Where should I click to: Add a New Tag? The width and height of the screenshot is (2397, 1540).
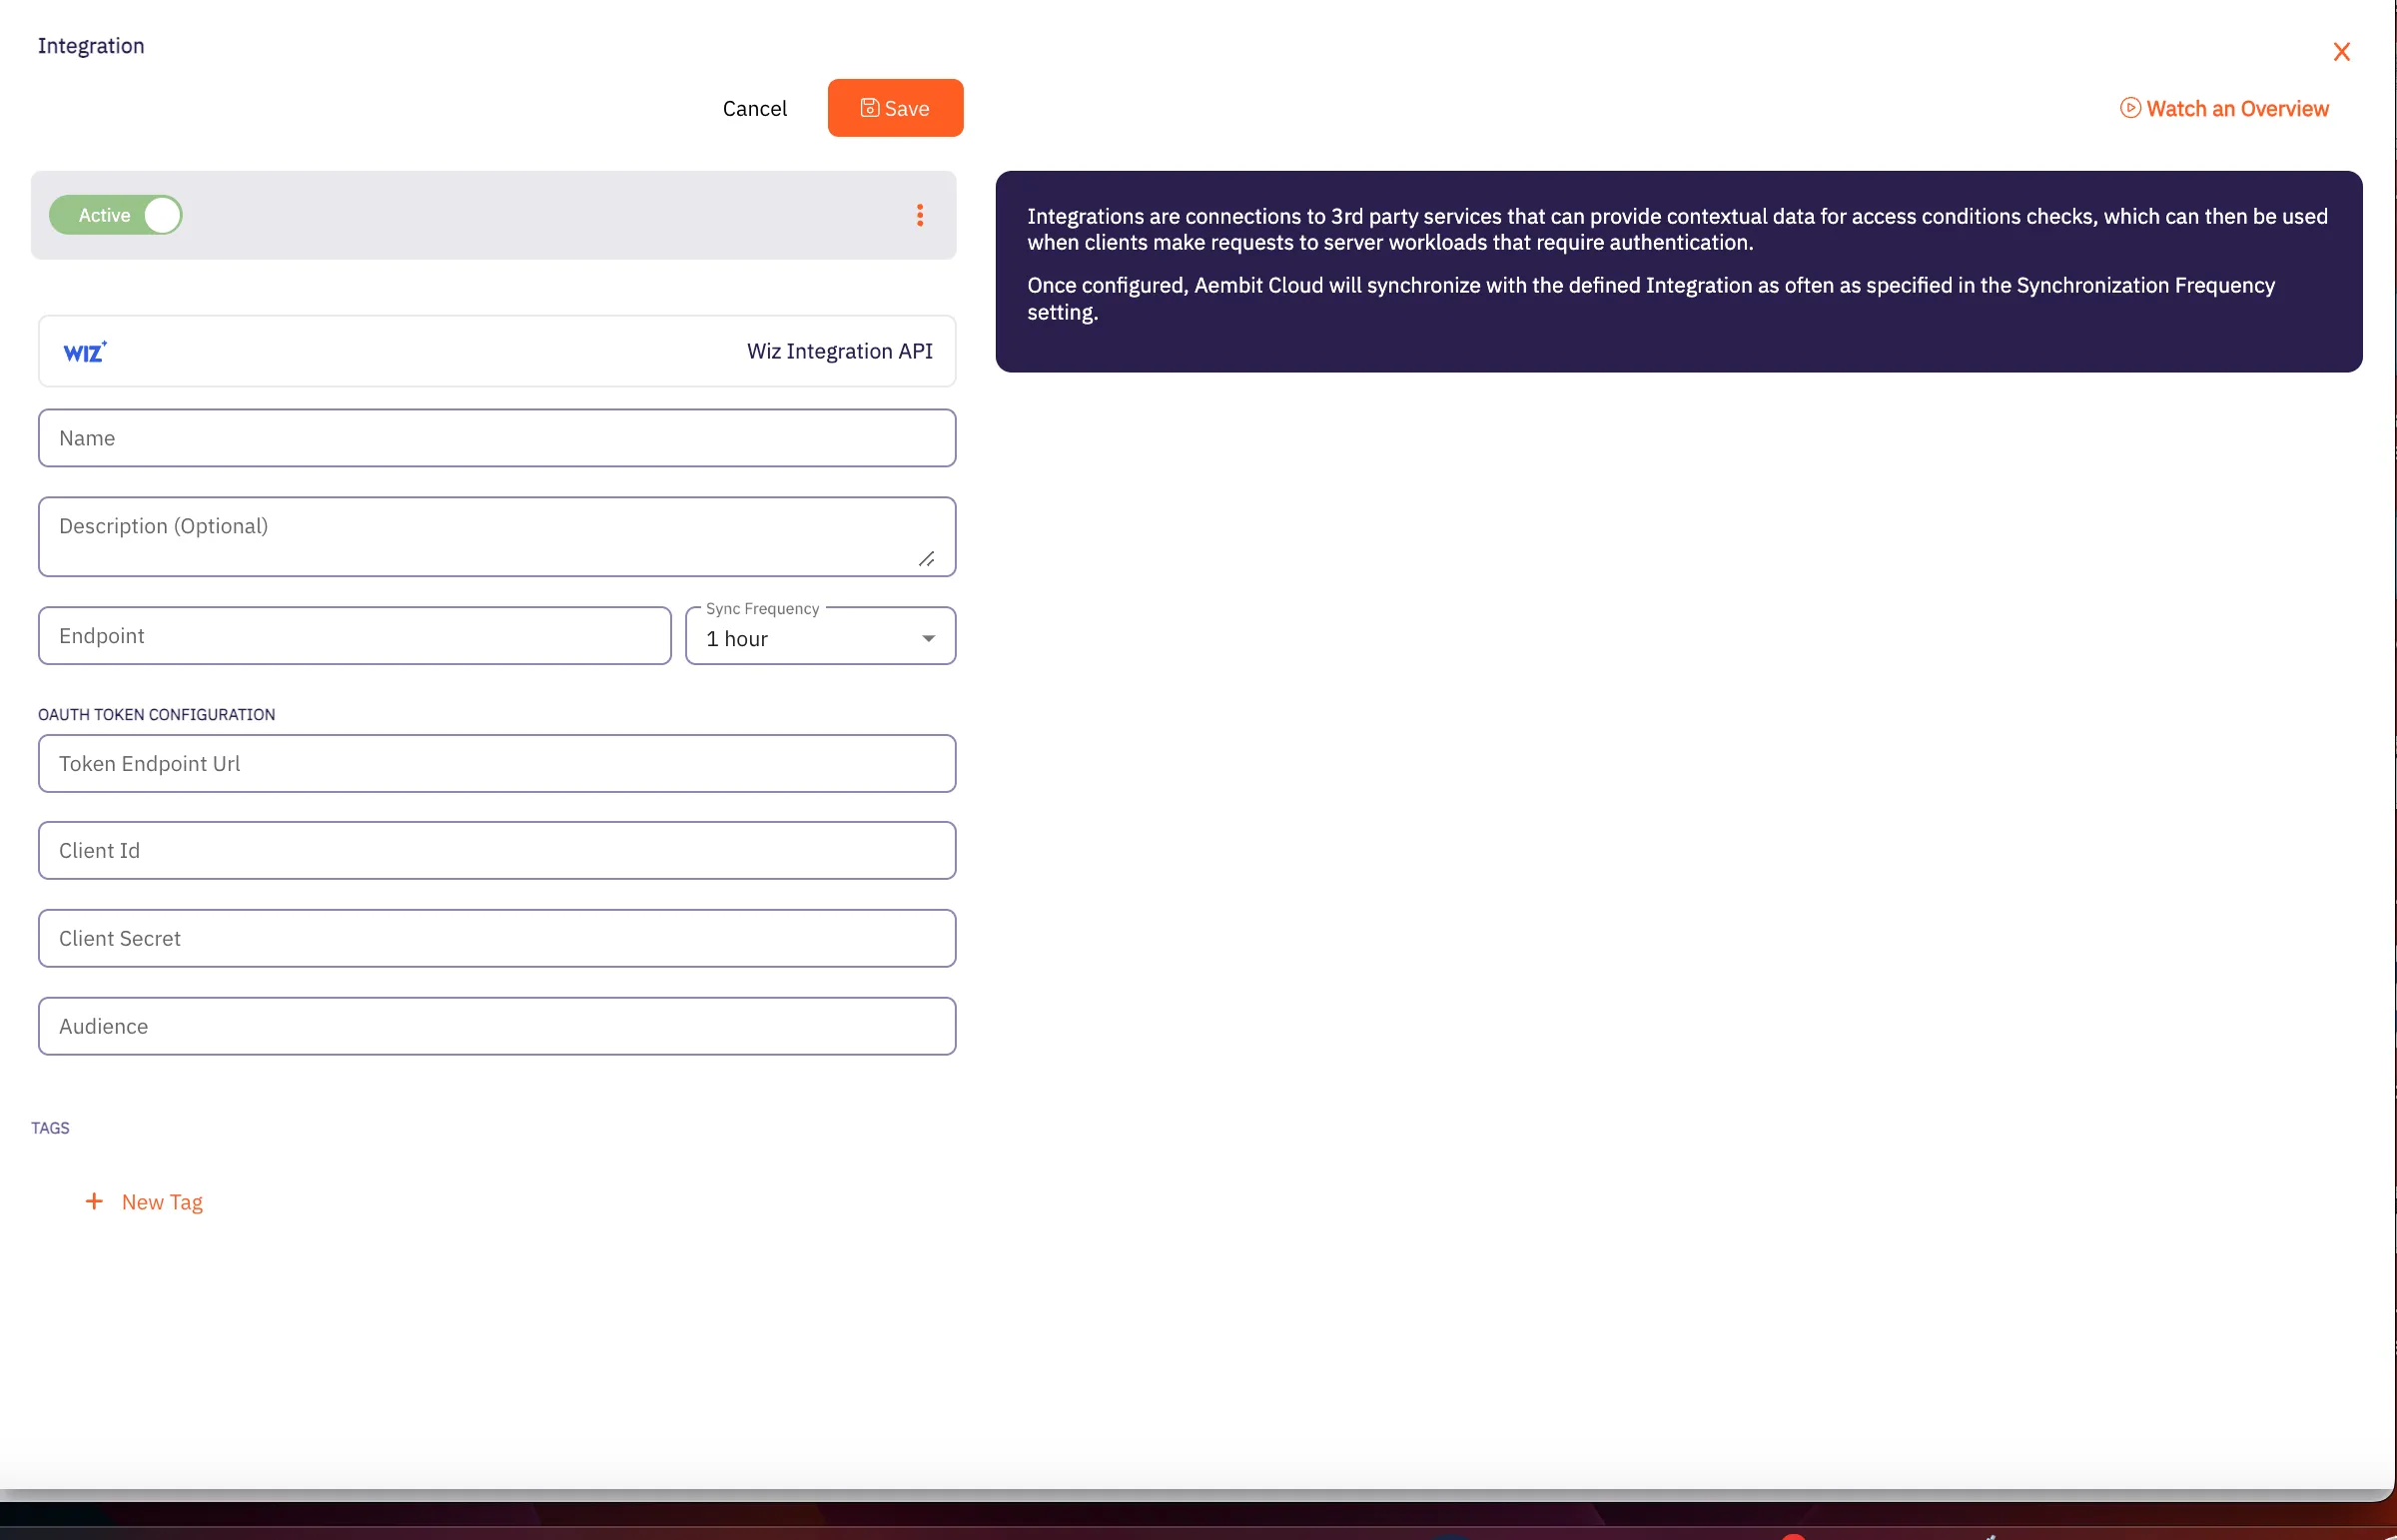point(161,1202)
